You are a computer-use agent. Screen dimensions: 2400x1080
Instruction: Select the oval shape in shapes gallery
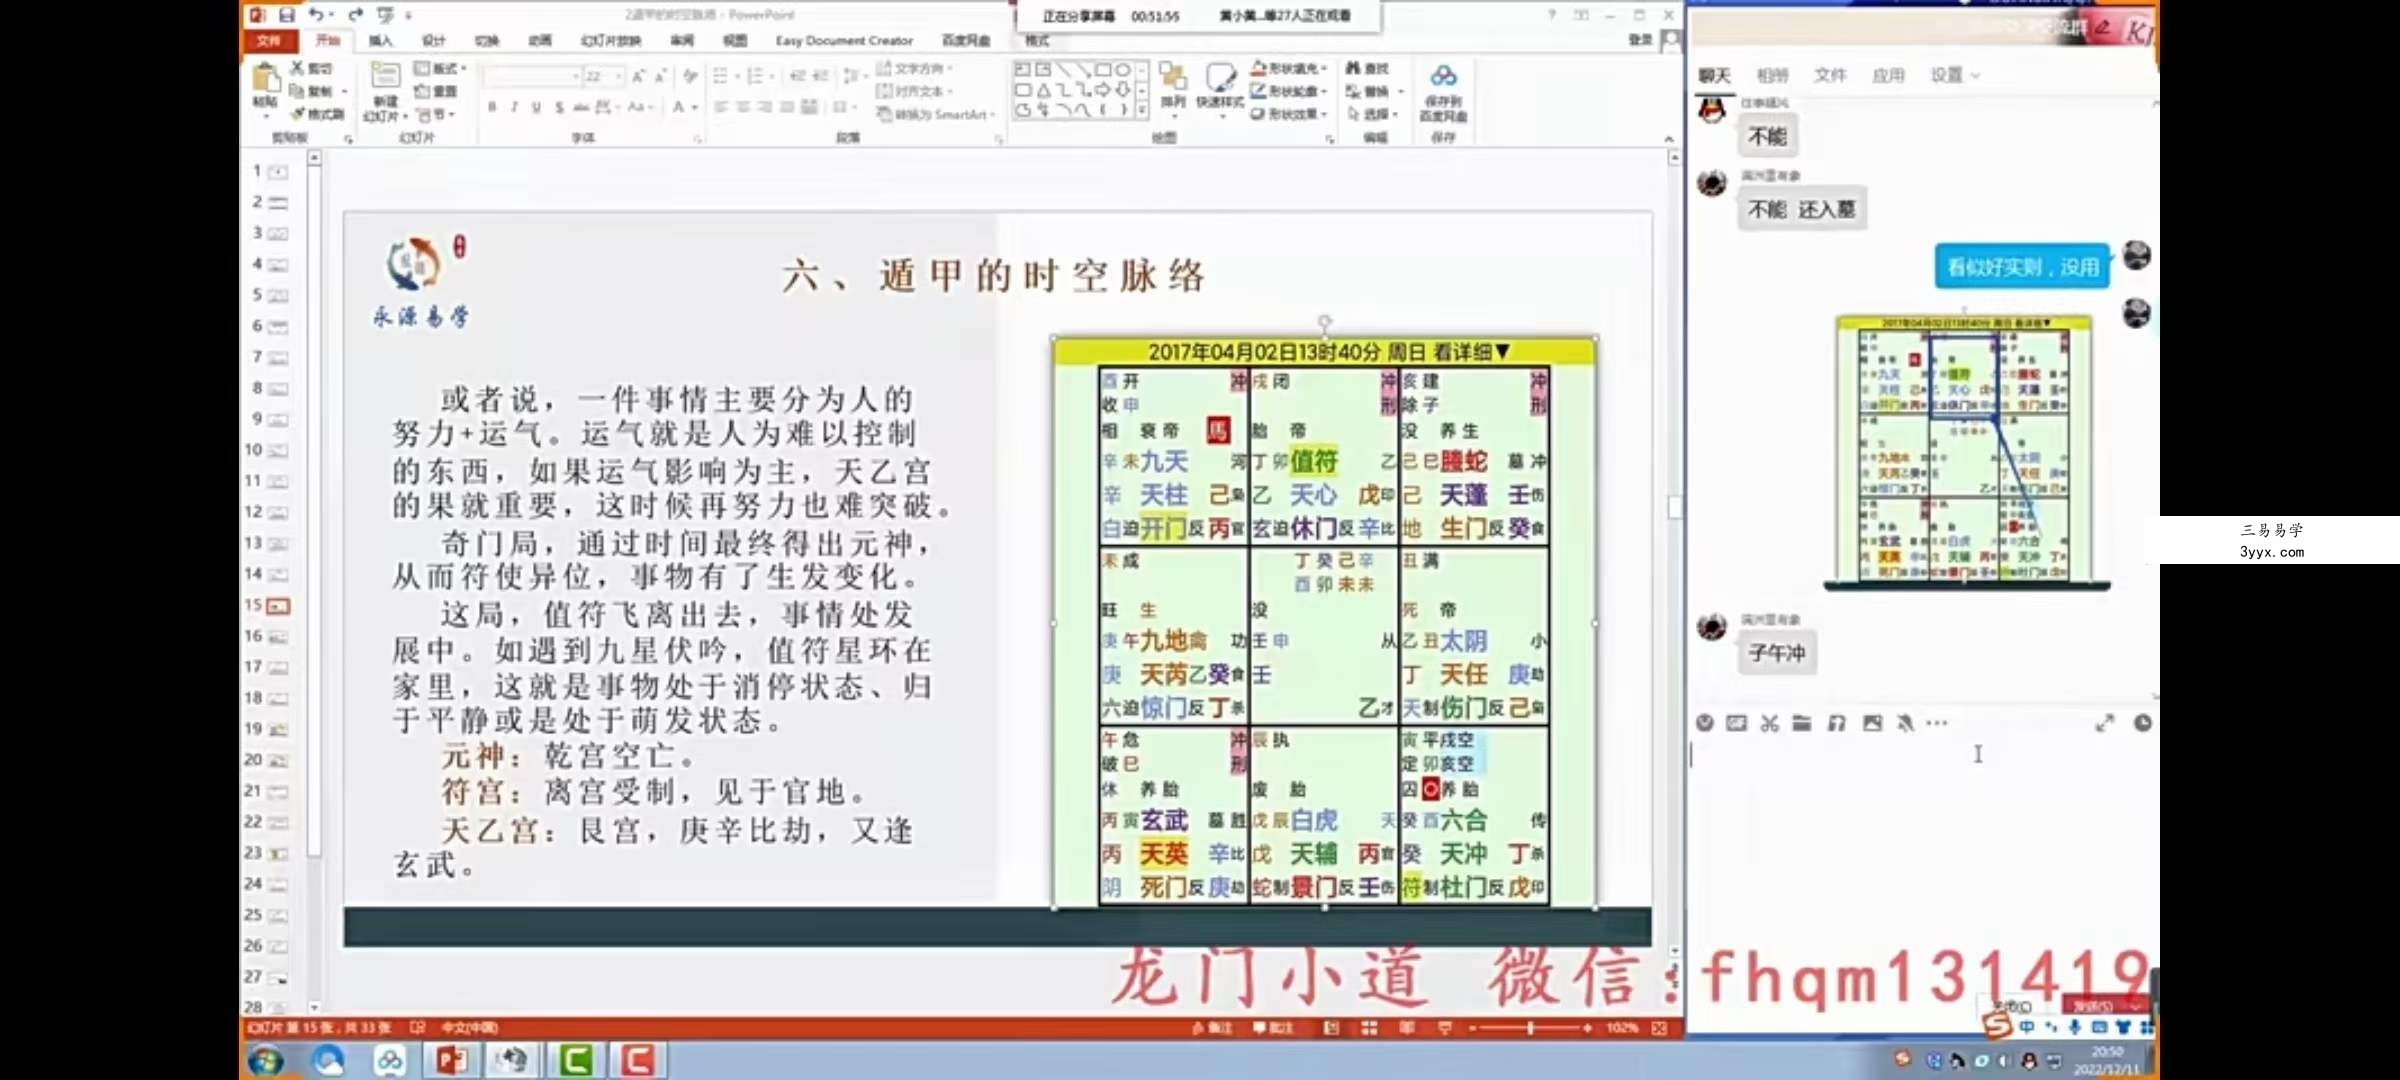[x=1123, y=70]
